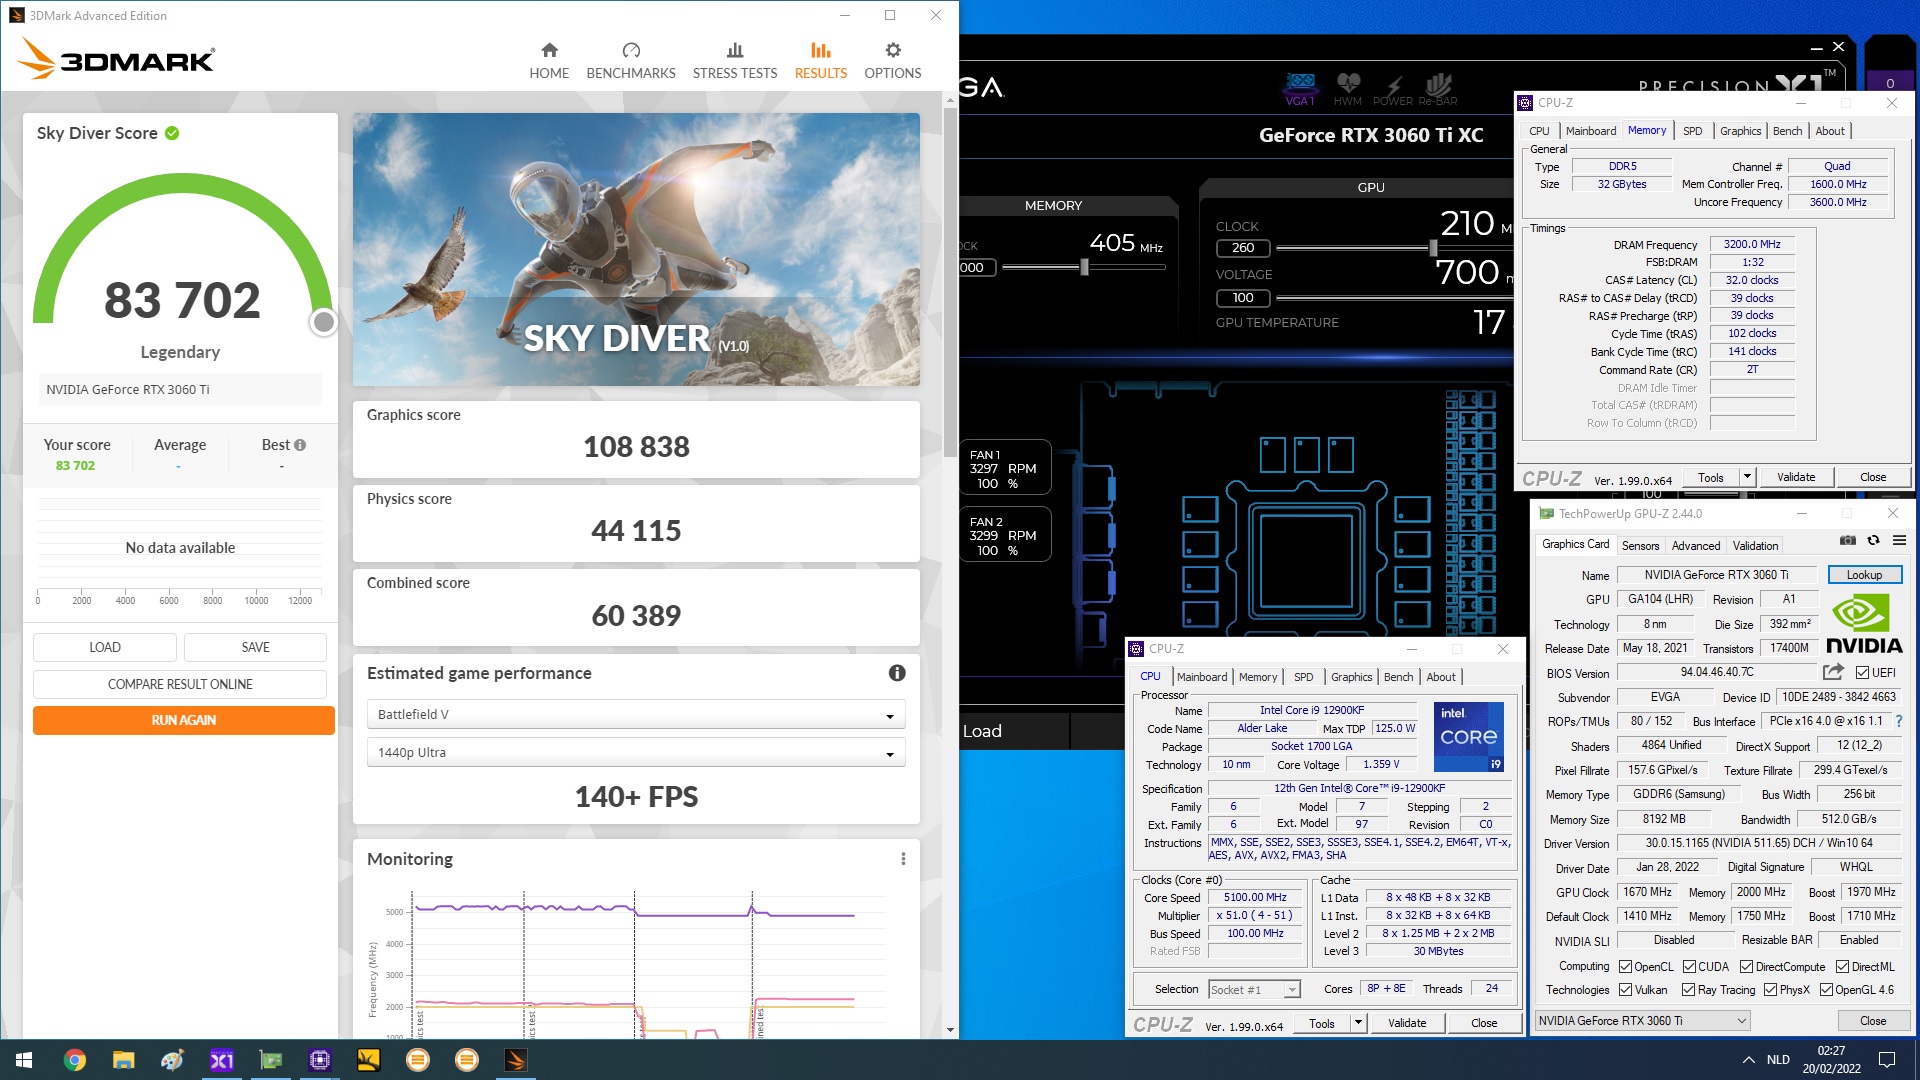This screenshot has height=1080, width=1920.
Task: Click the Lookup button in GPU-Z
Action: pos(1864,575)
